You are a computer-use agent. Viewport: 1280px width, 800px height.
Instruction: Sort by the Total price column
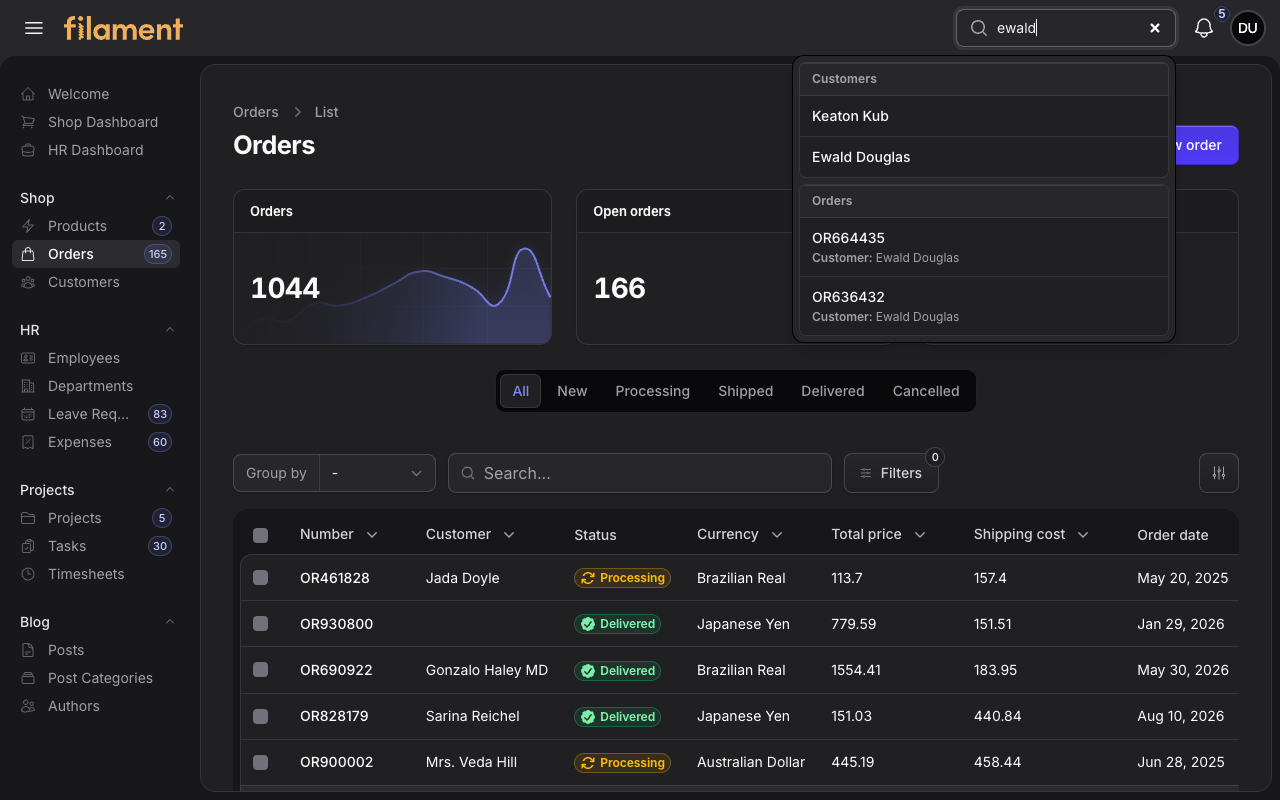point(879,535)
